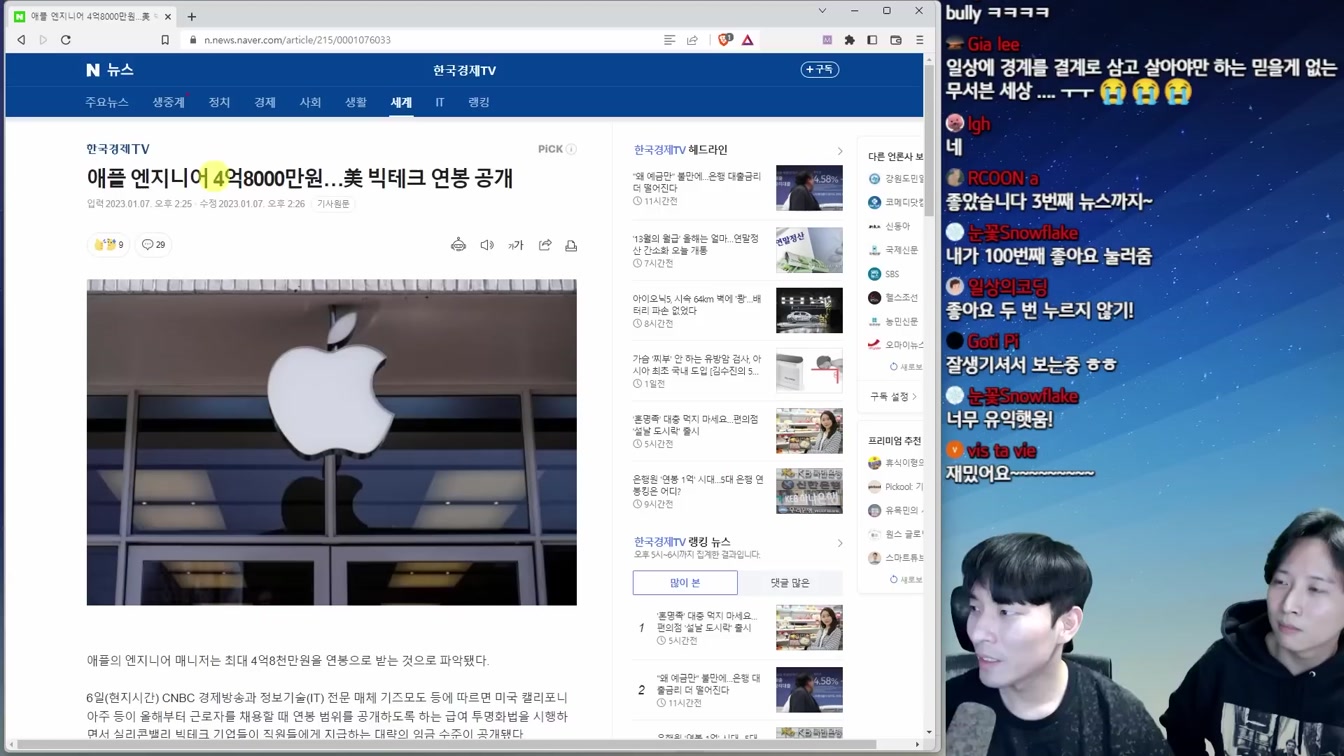Click the PiCK info icon
Screen dimensions: 1344x756
tap(571, 149)
